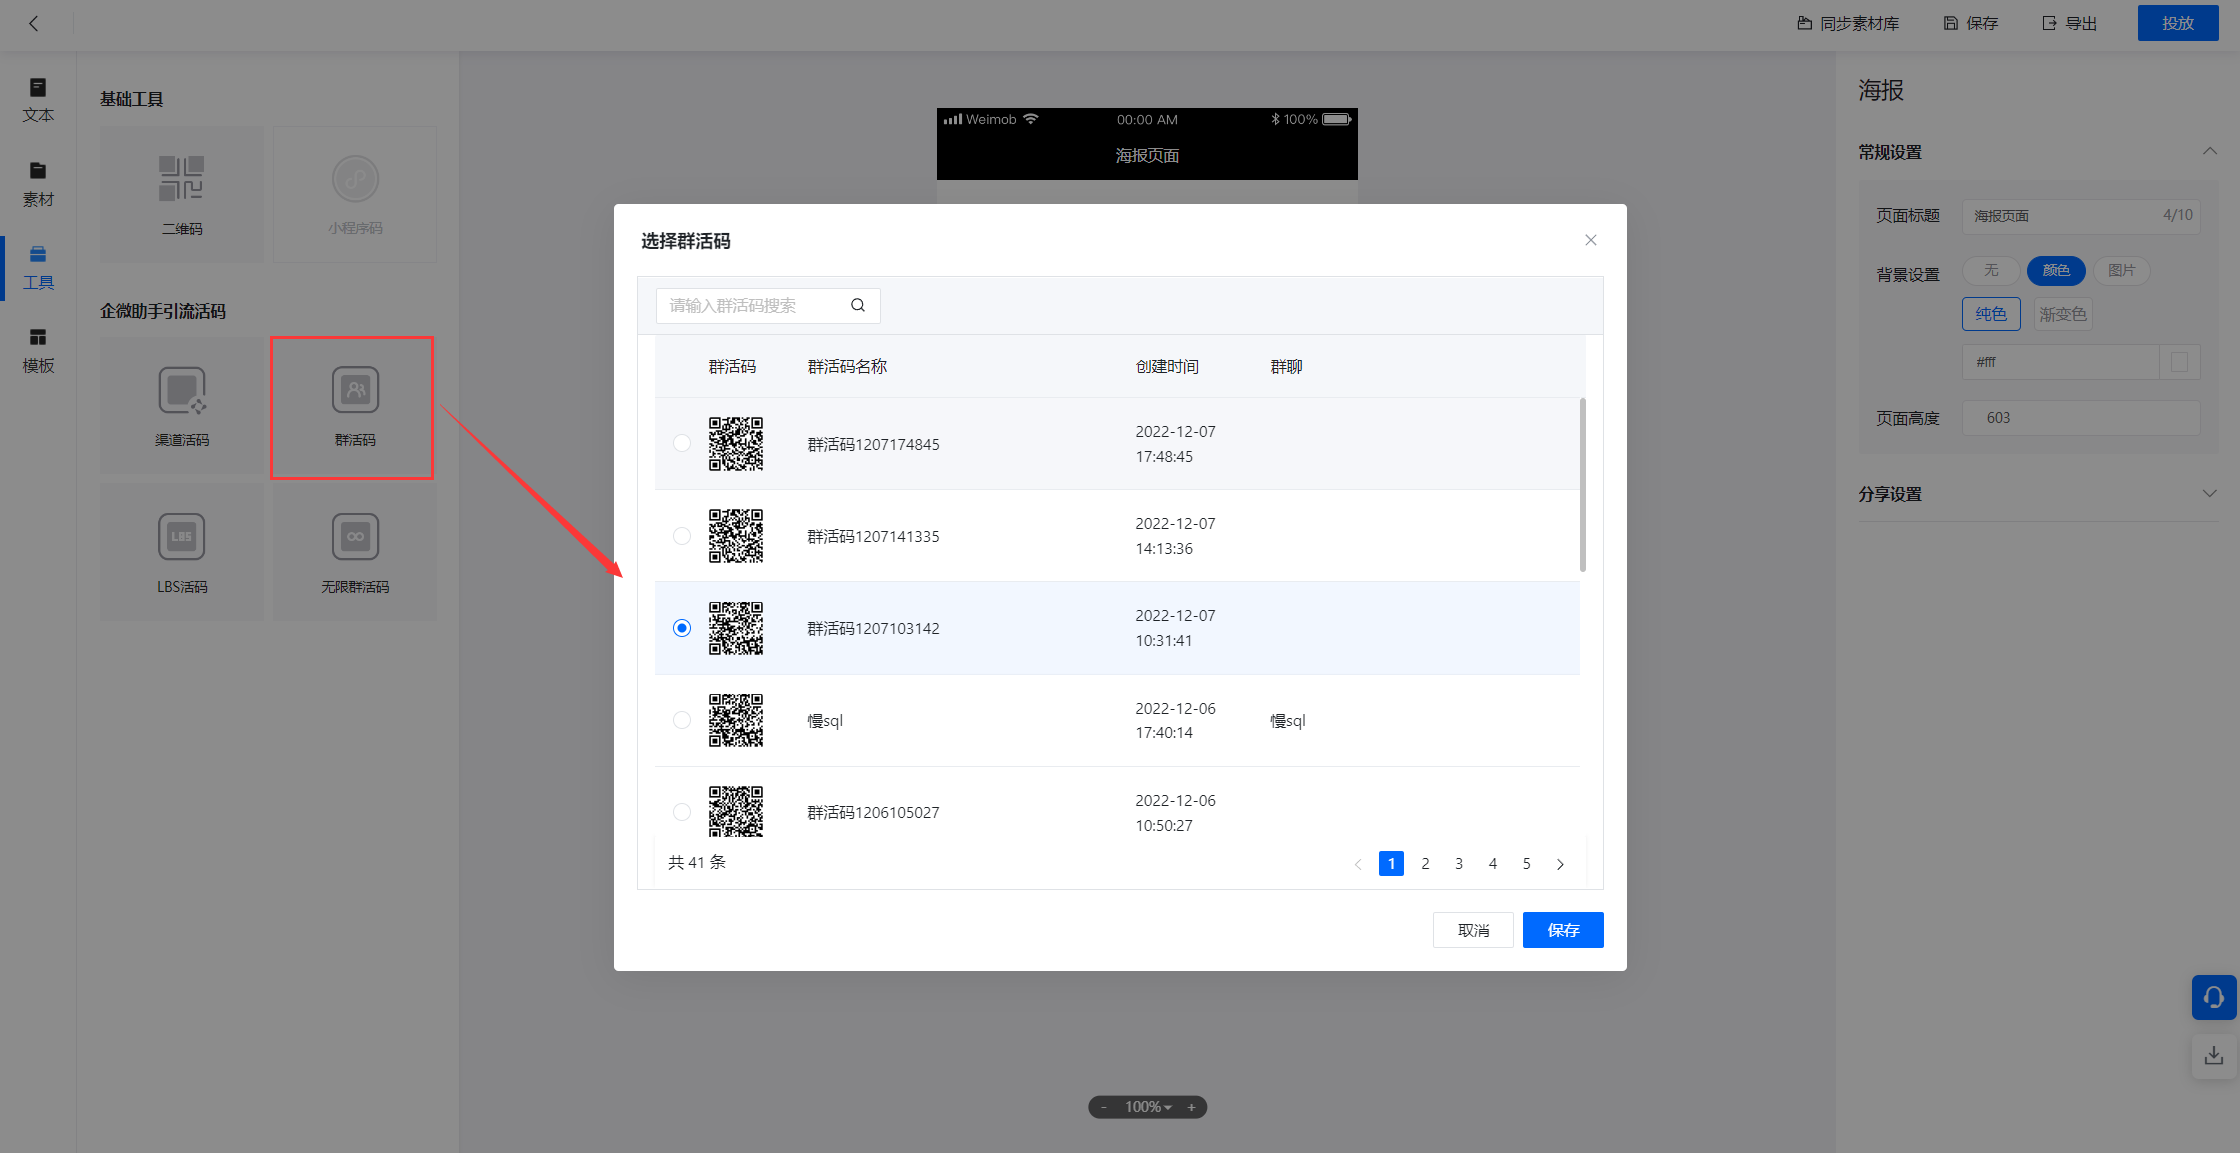Image resolution: width=2240 pixels, height=1153 pixels.
Task: Click the #fff color value field
Action: (2060, 362)
